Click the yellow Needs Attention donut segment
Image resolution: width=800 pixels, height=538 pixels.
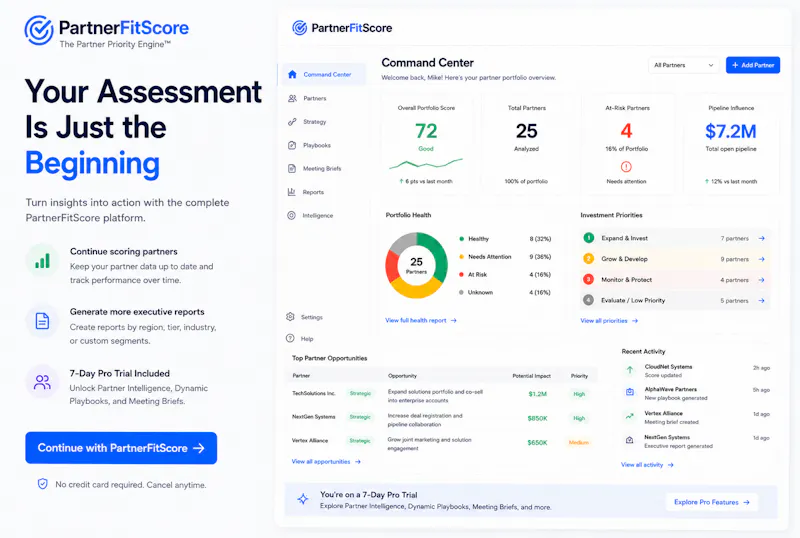click(414, 289)
